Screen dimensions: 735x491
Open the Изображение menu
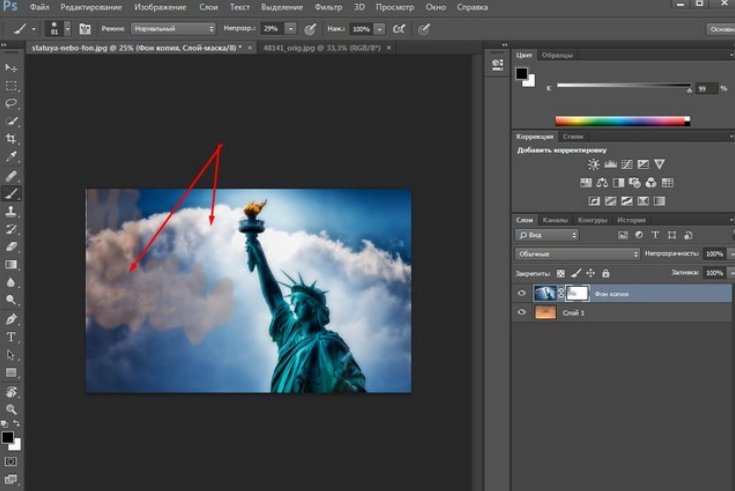tap(160, 8)
